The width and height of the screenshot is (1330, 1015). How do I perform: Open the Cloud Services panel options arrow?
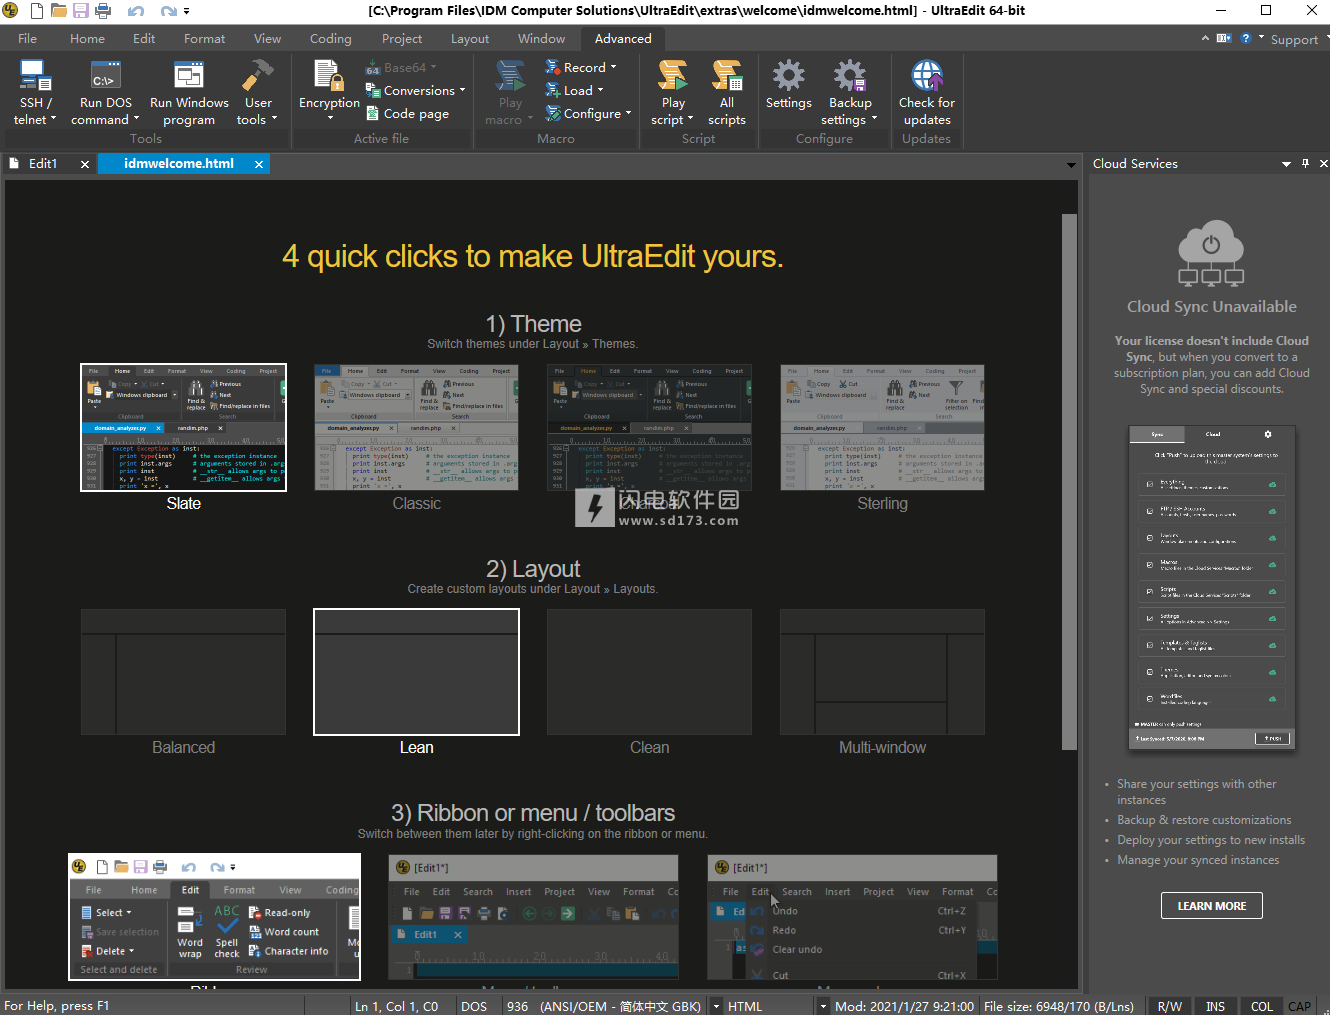click(x=1286, y=164)
